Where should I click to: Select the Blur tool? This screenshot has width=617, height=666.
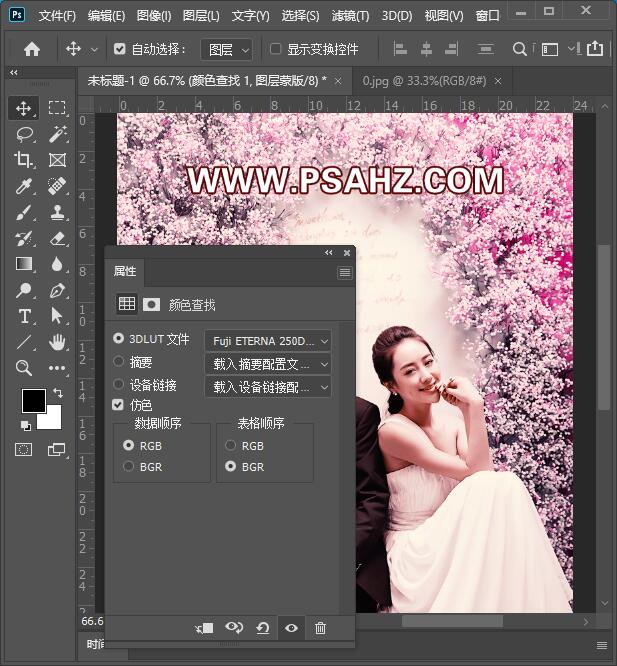tap(57, 264)
